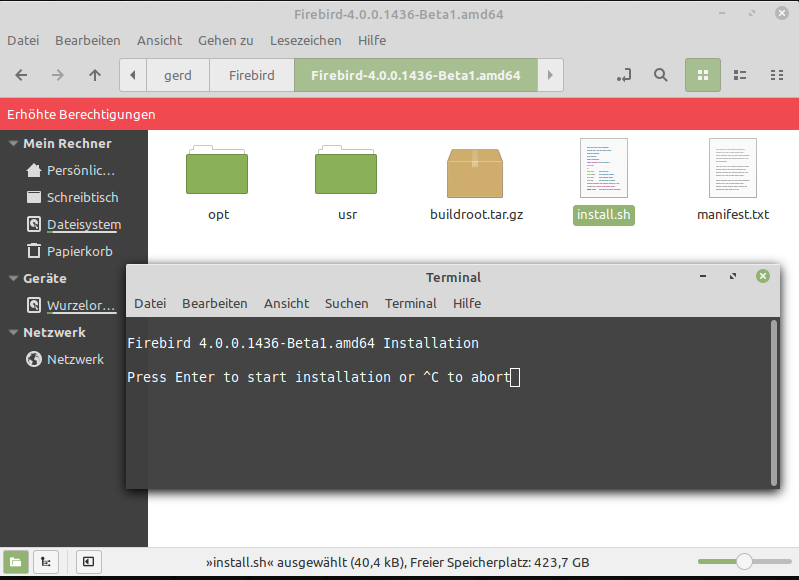Minimize the Terminal window
This screenshot has height=580, width=799.
pyautogui.click(x=703, y=276)
